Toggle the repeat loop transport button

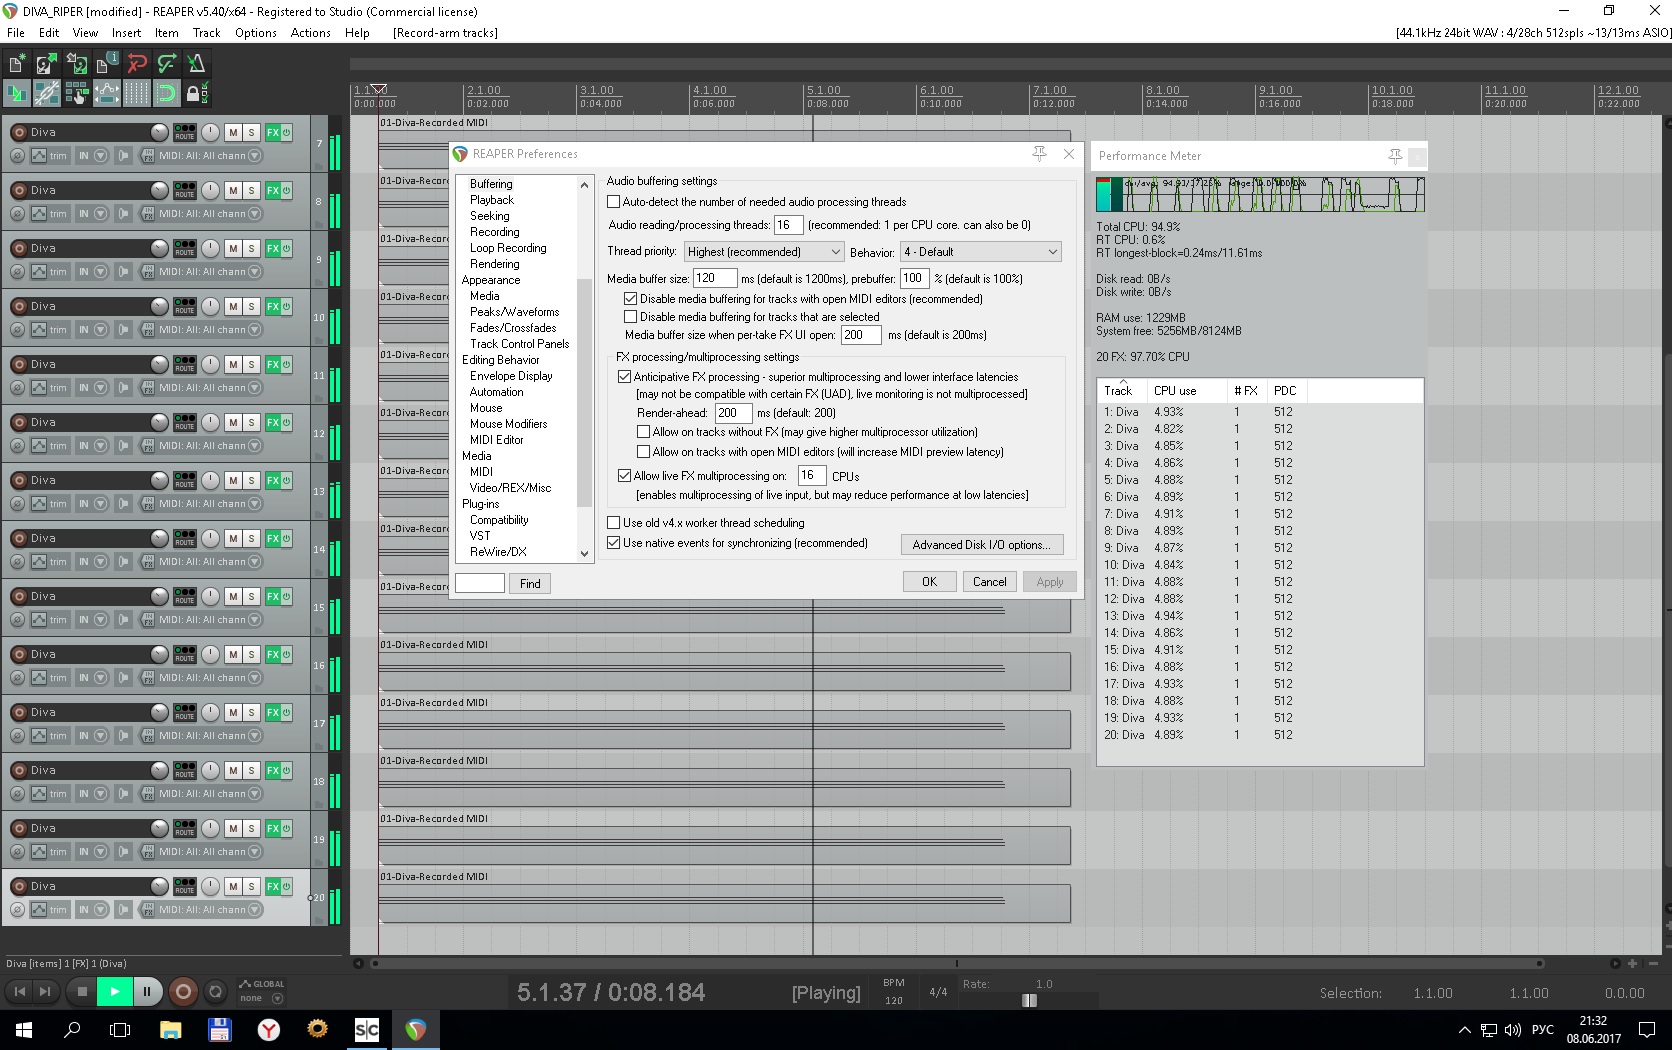click(215, 992)
